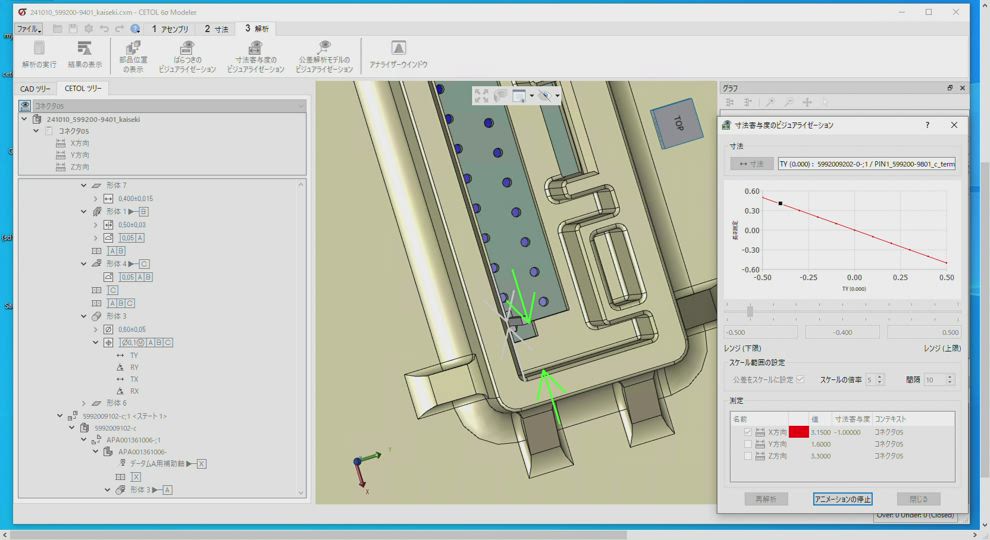Select the TY item in CETOL tree
The width and height of the screenshot is (990, 540).
point(134,355)
